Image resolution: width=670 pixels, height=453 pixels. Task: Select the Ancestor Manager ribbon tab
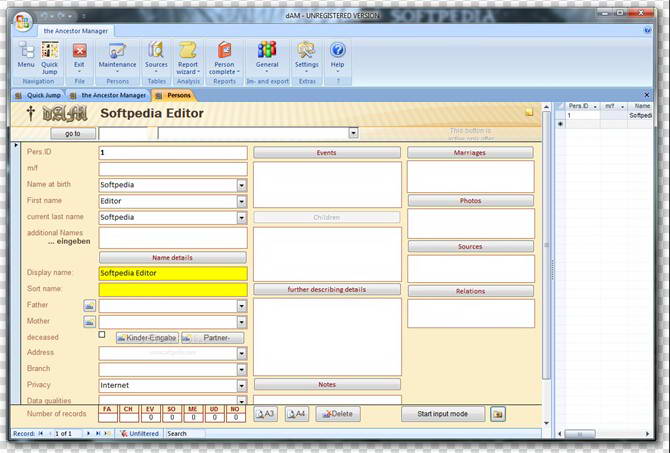point(76,31)
